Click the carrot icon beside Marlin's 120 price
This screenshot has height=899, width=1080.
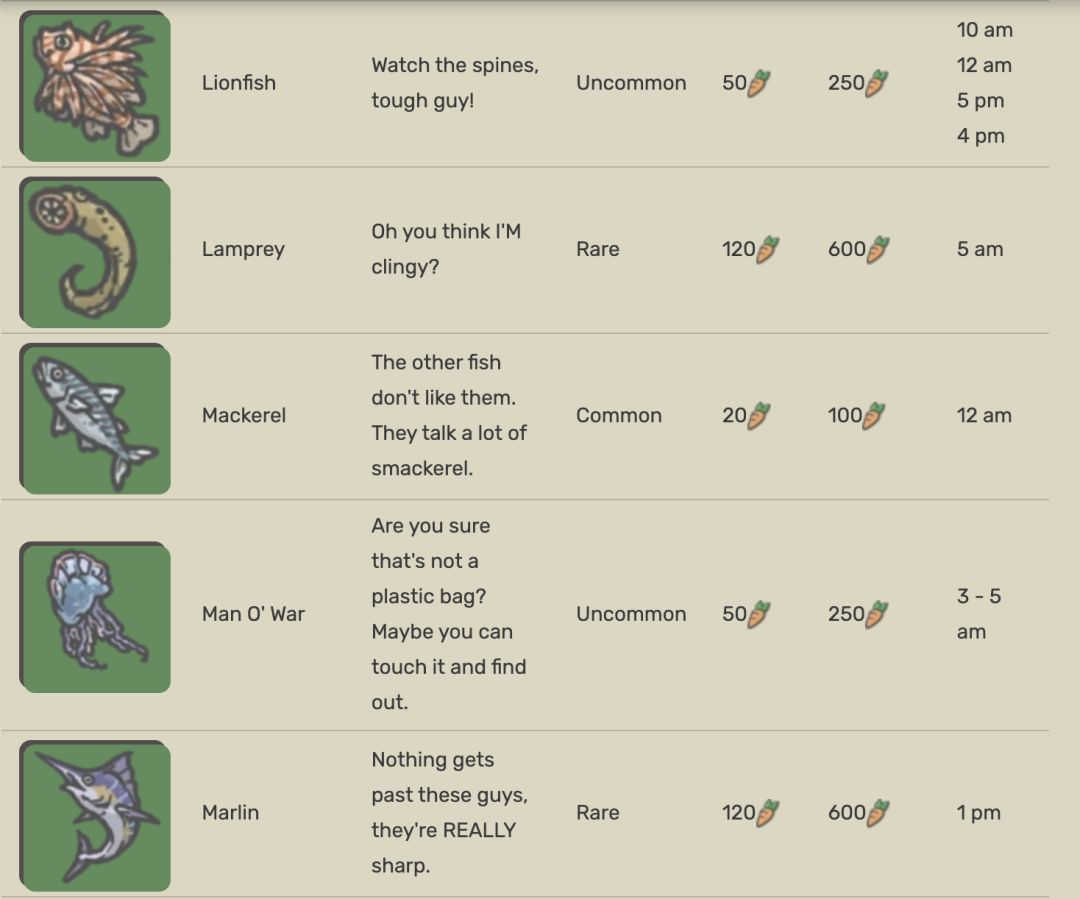click(767, 813)
